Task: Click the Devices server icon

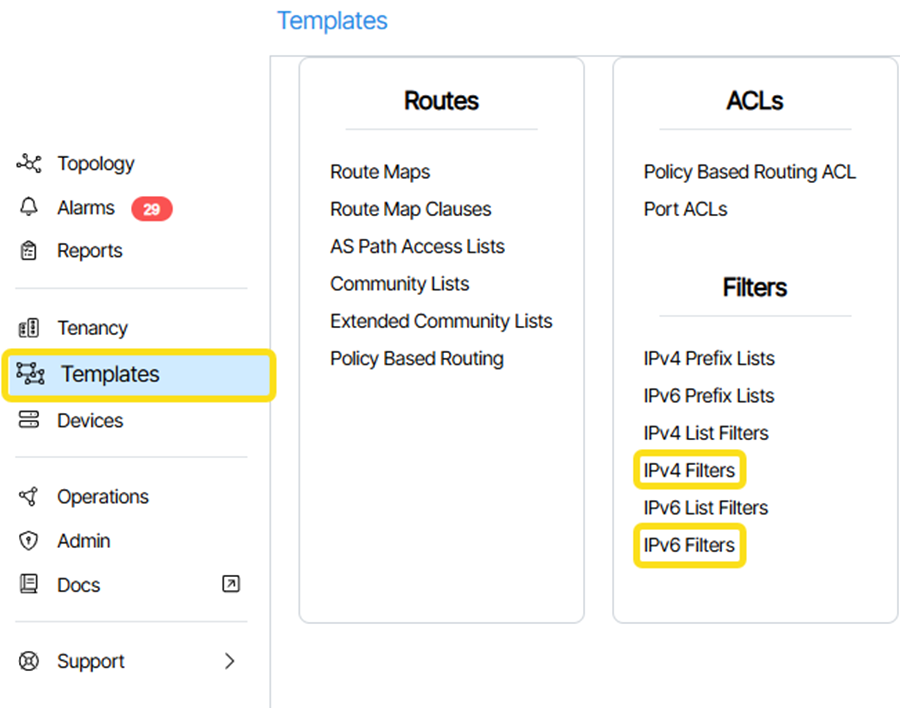Action: click(28, 421)
